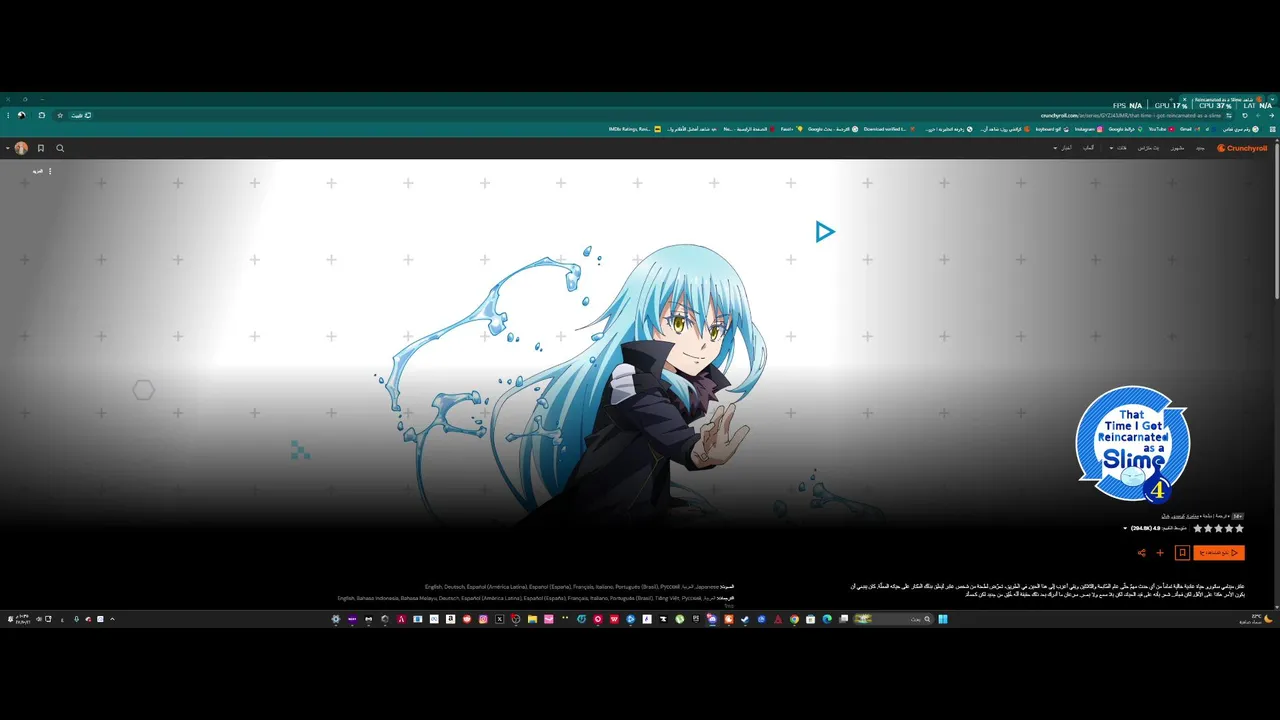Open the YouTube bookmark
Screen dimensions: 1280x720
click(x=1162, y=129)
